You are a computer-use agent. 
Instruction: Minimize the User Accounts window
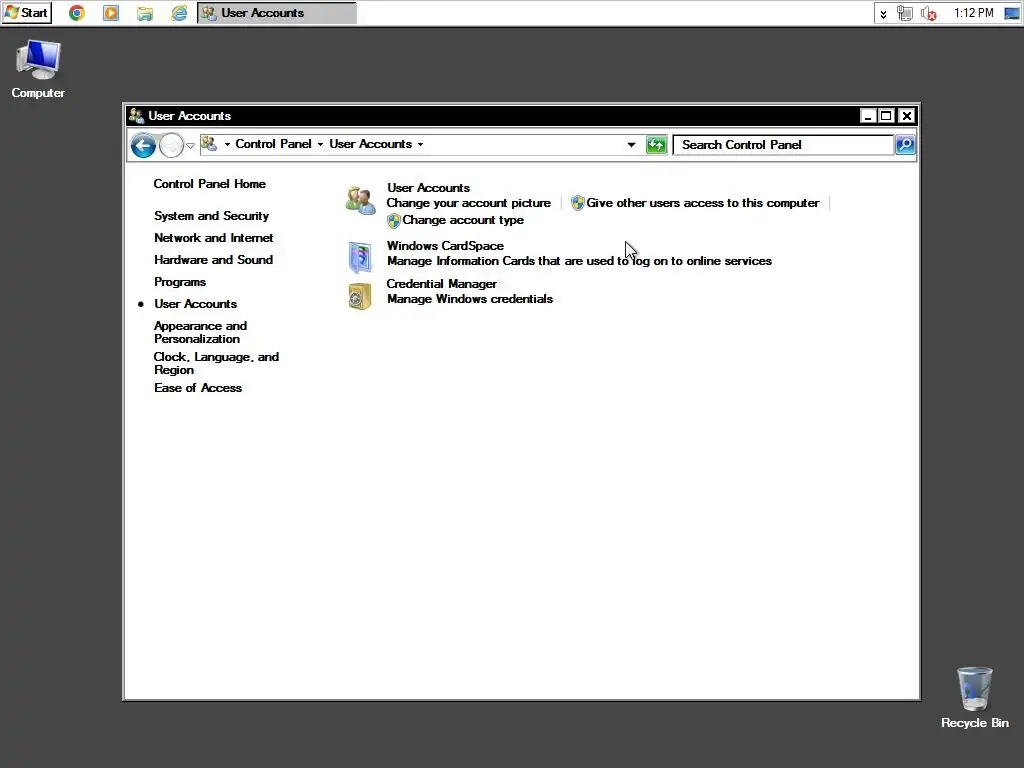click(x=867, y=116)
